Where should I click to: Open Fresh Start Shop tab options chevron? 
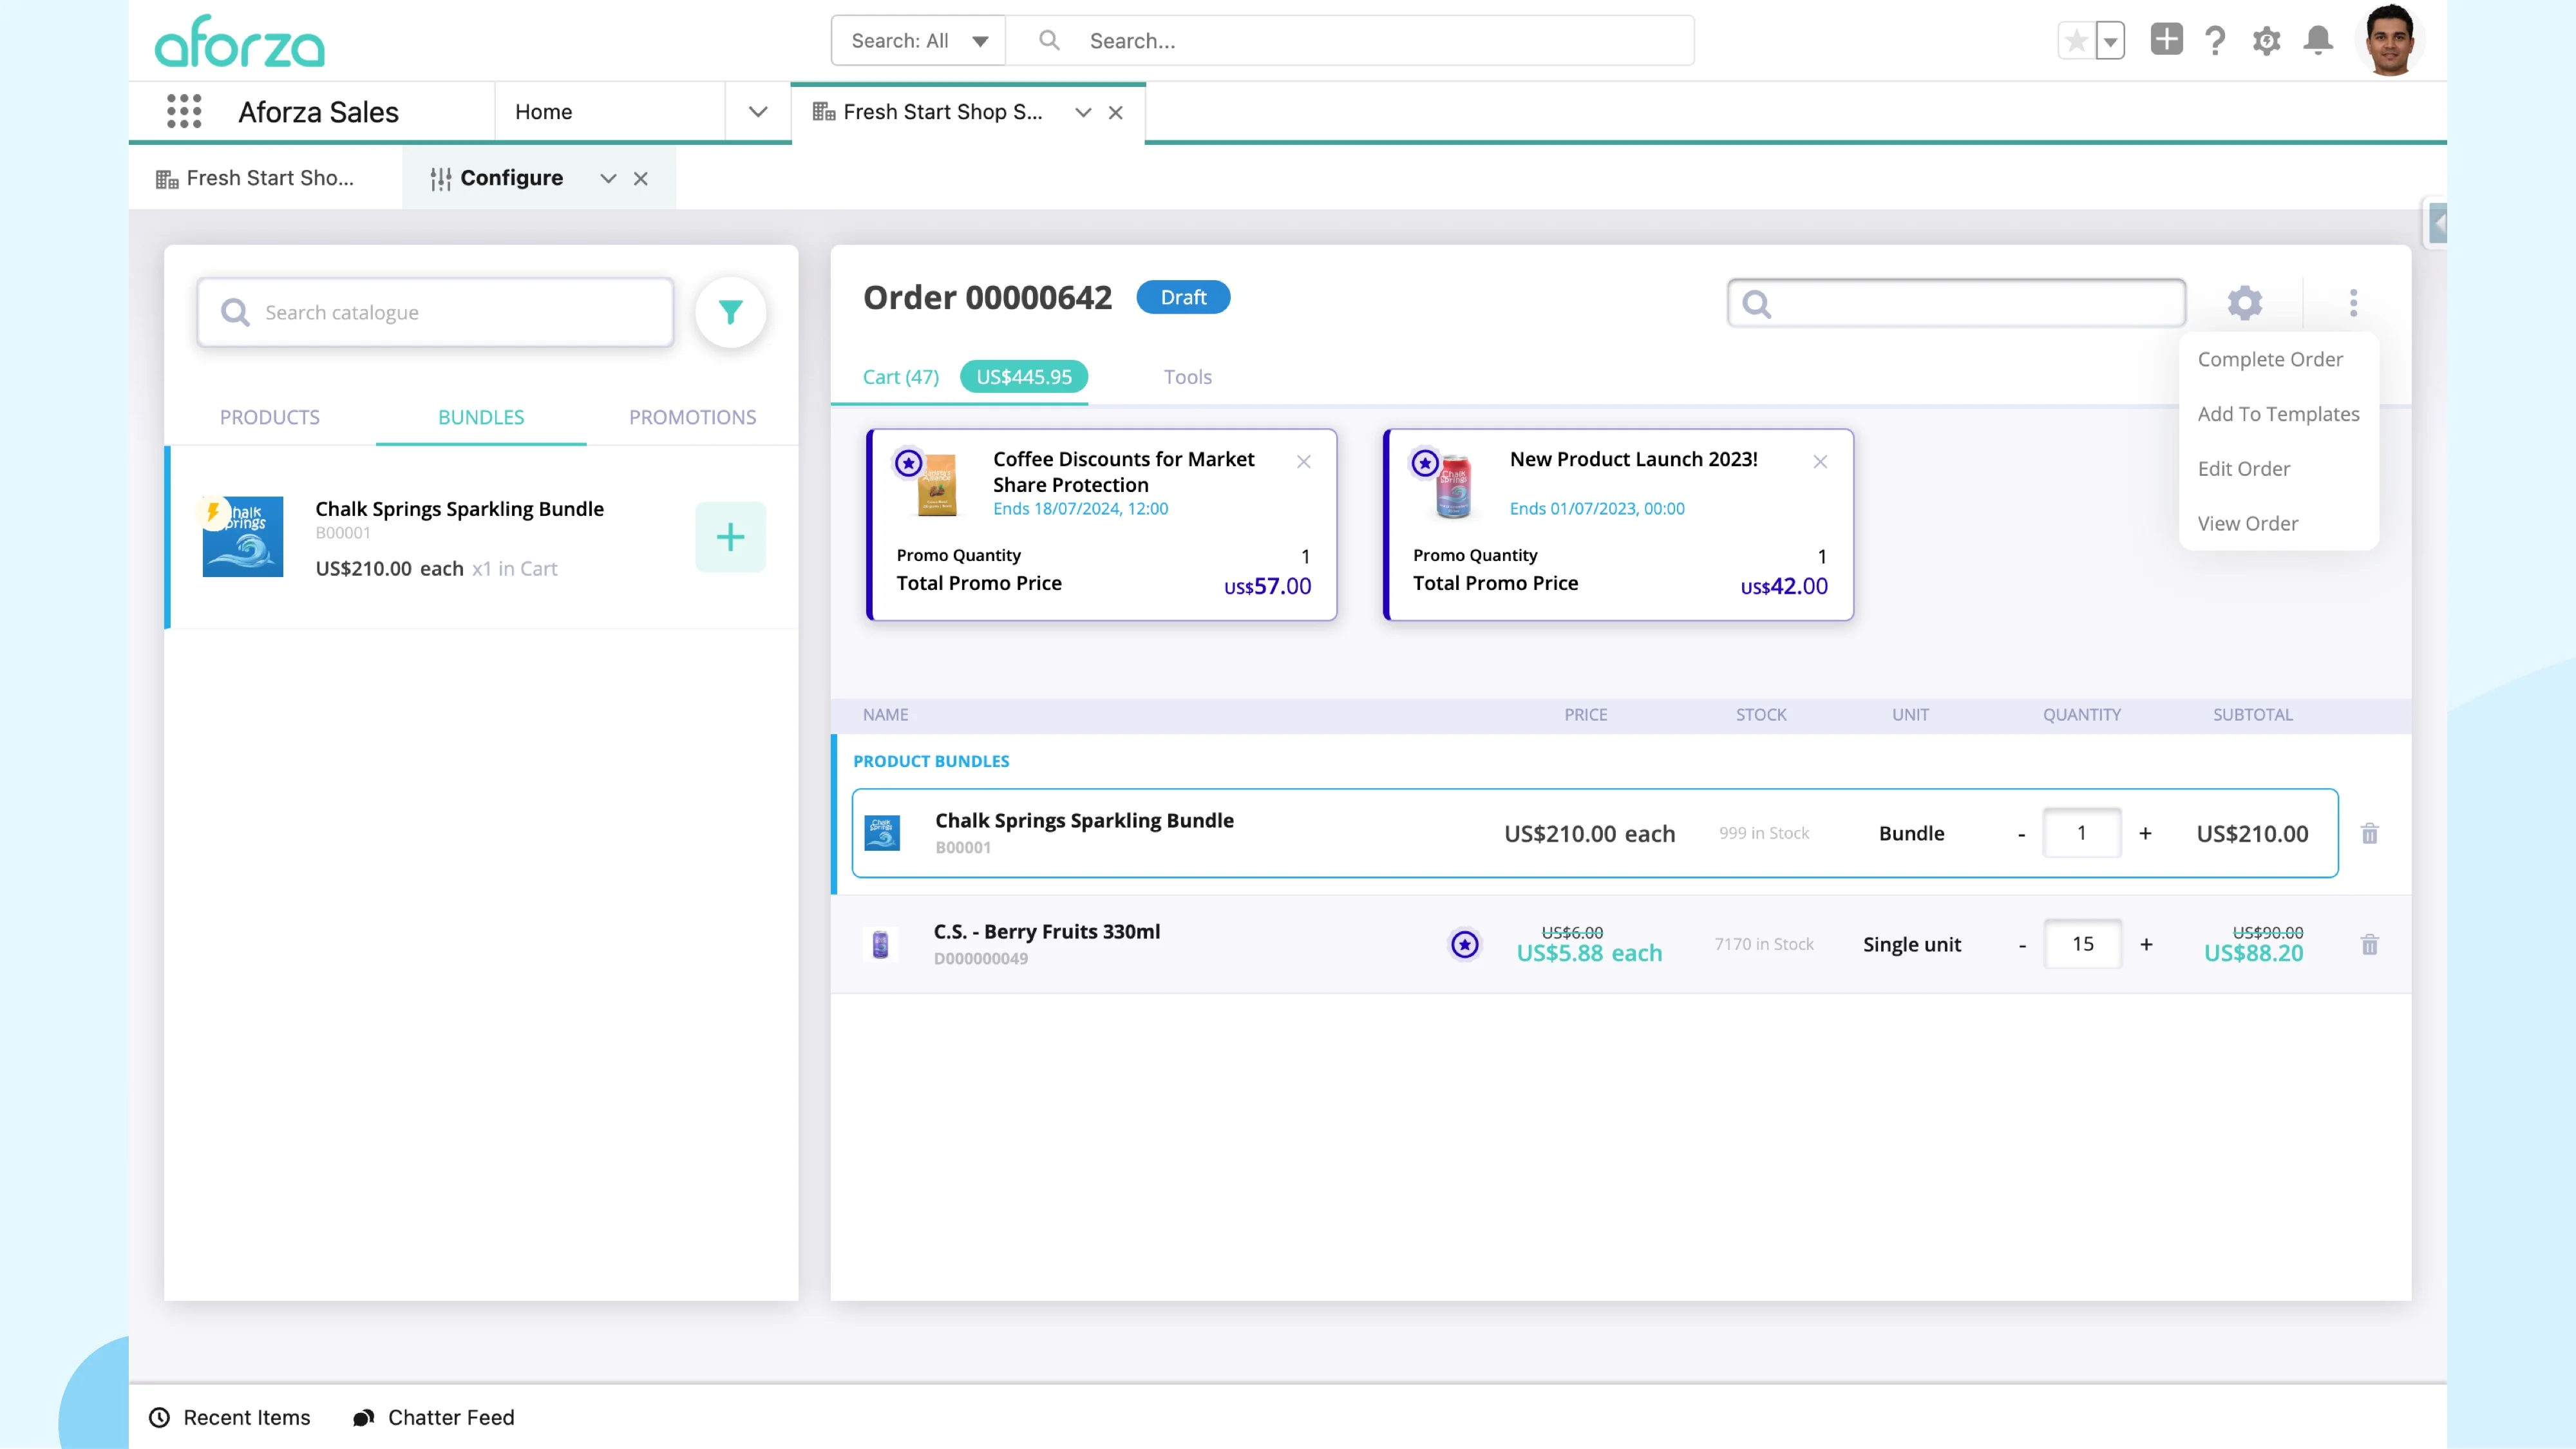(x=1083, y=113)
